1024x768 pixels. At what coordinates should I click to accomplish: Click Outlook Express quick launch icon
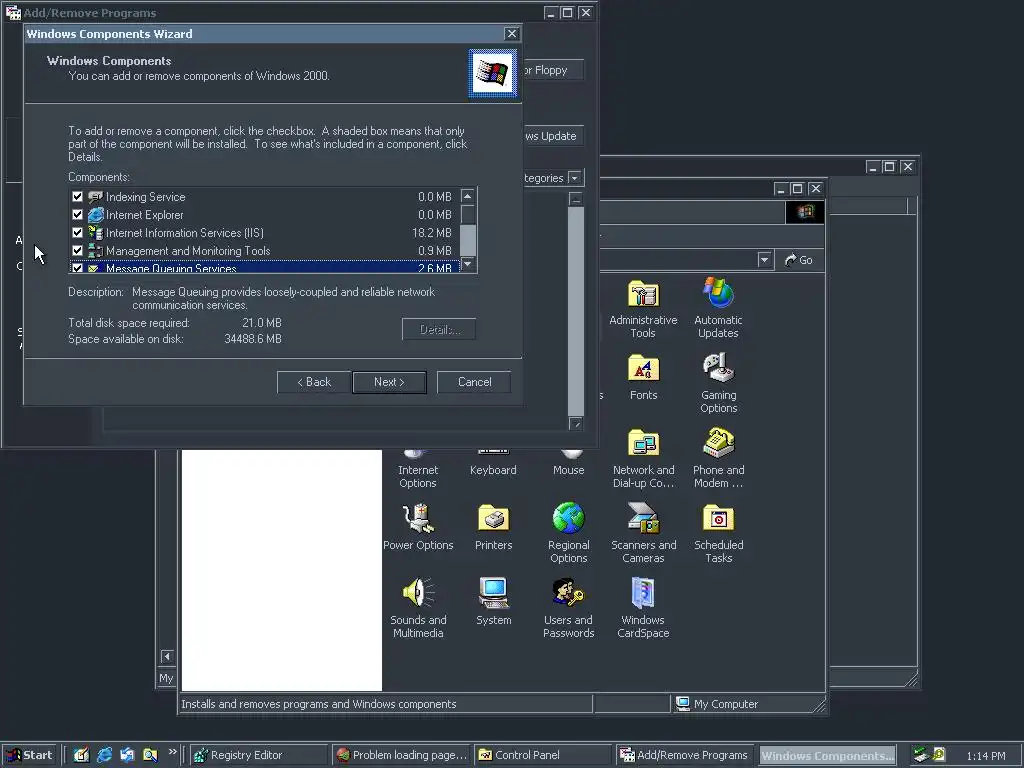127,756
